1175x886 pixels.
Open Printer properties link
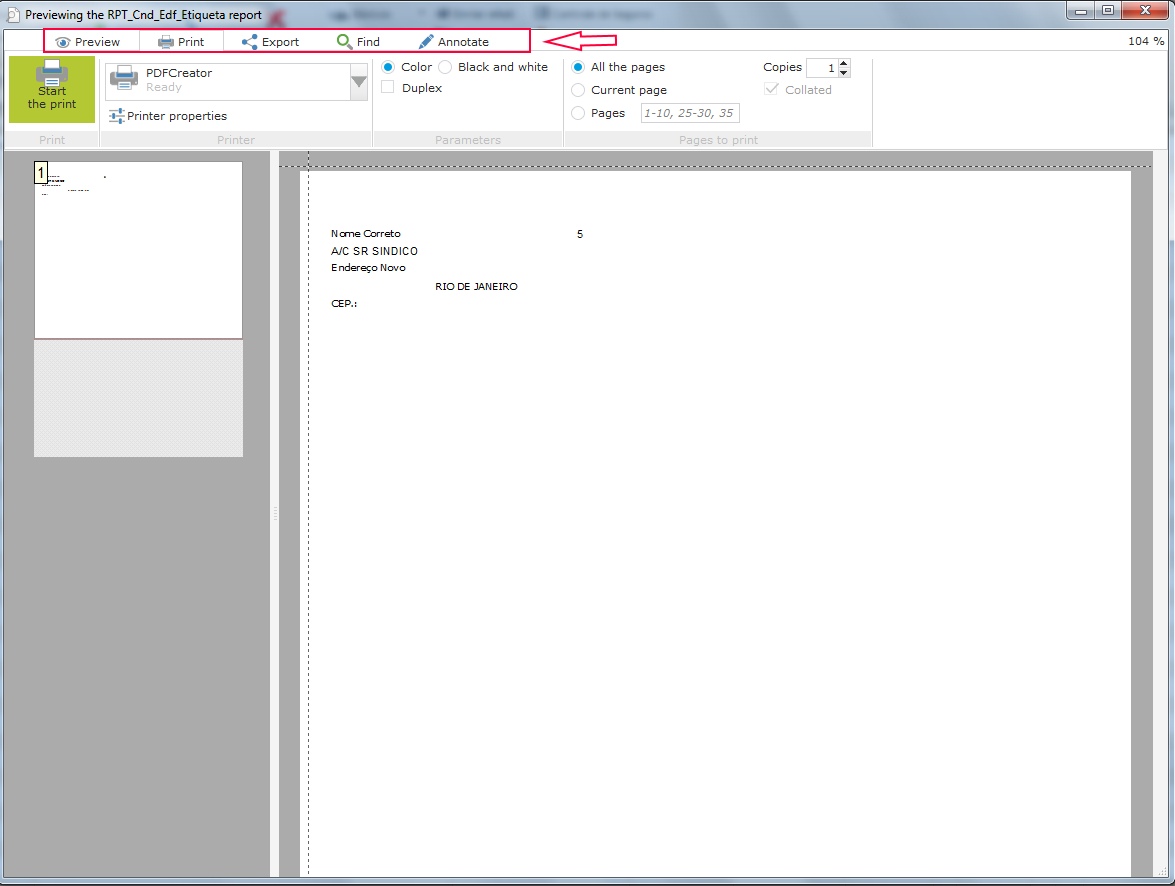(177, 116)
